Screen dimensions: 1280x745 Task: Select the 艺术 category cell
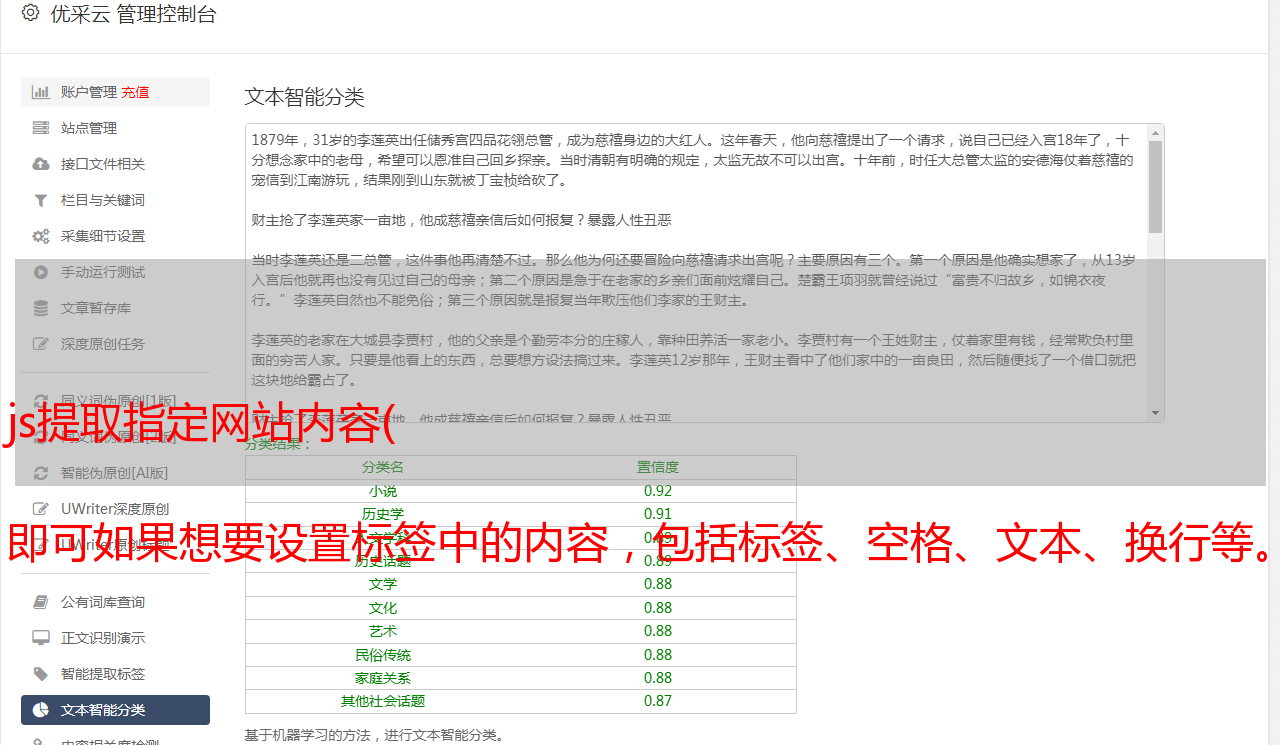pos(383,631)
